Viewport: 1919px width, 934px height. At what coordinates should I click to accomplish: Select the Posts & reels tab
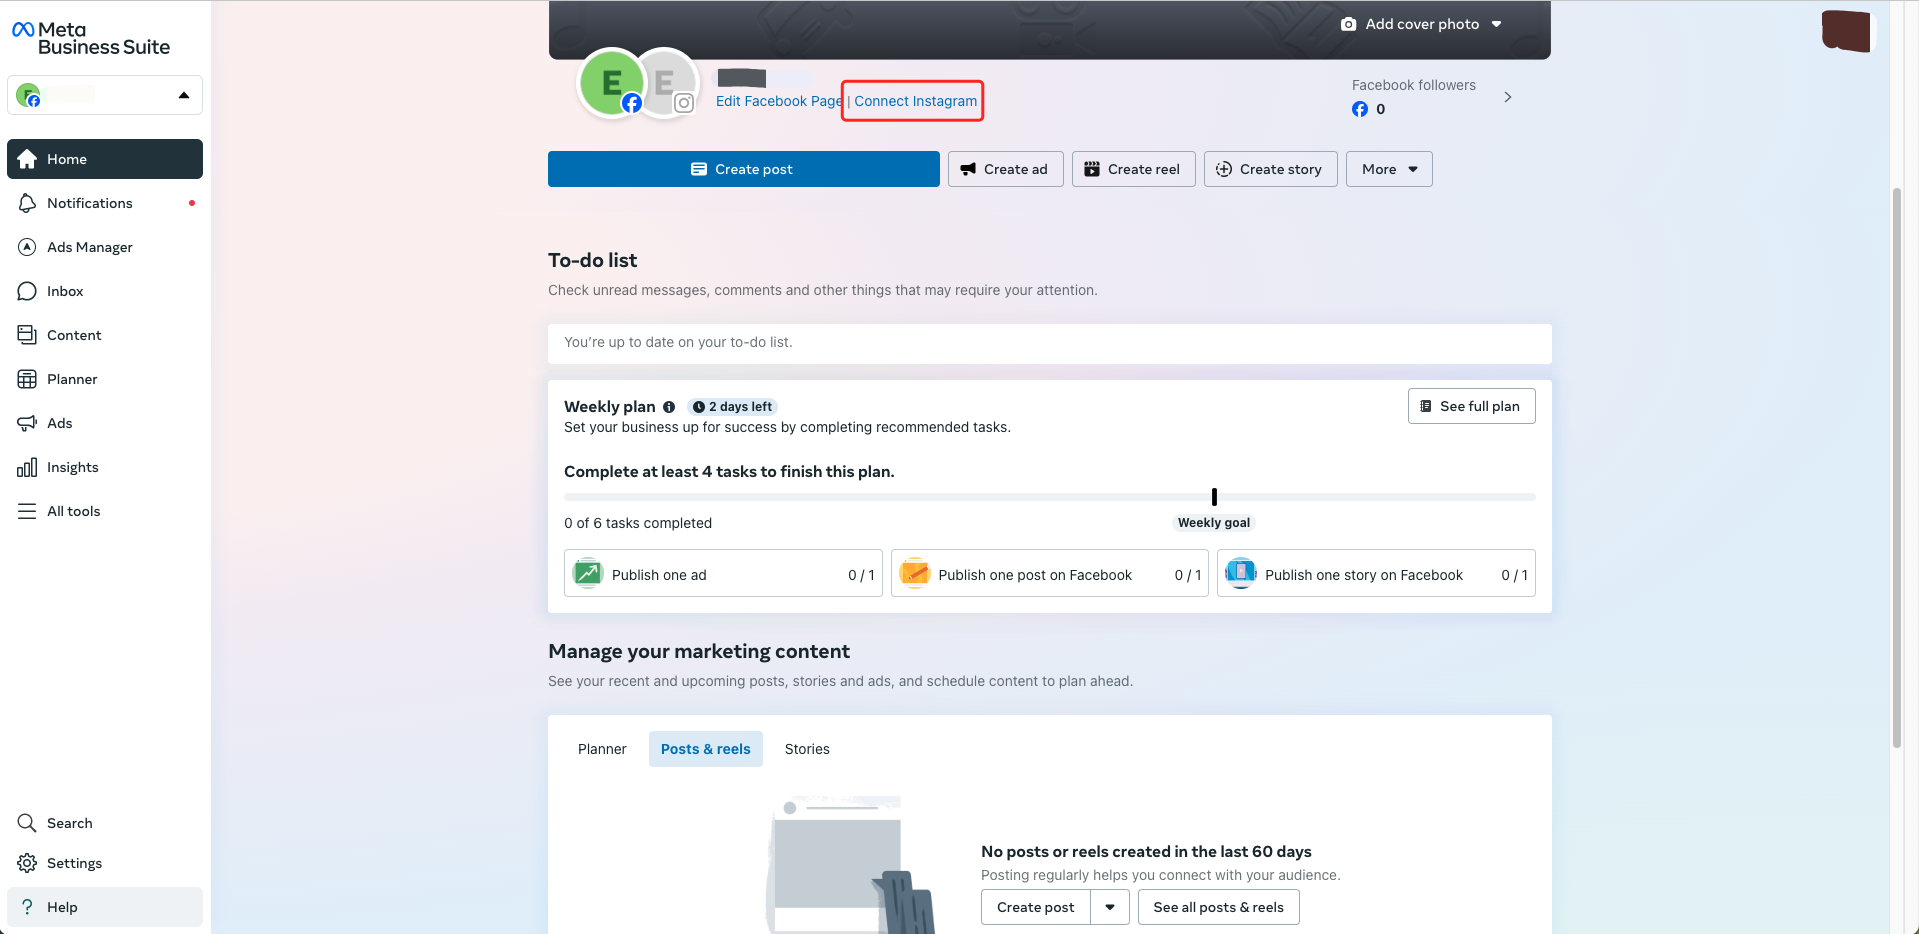pos(706,749)
